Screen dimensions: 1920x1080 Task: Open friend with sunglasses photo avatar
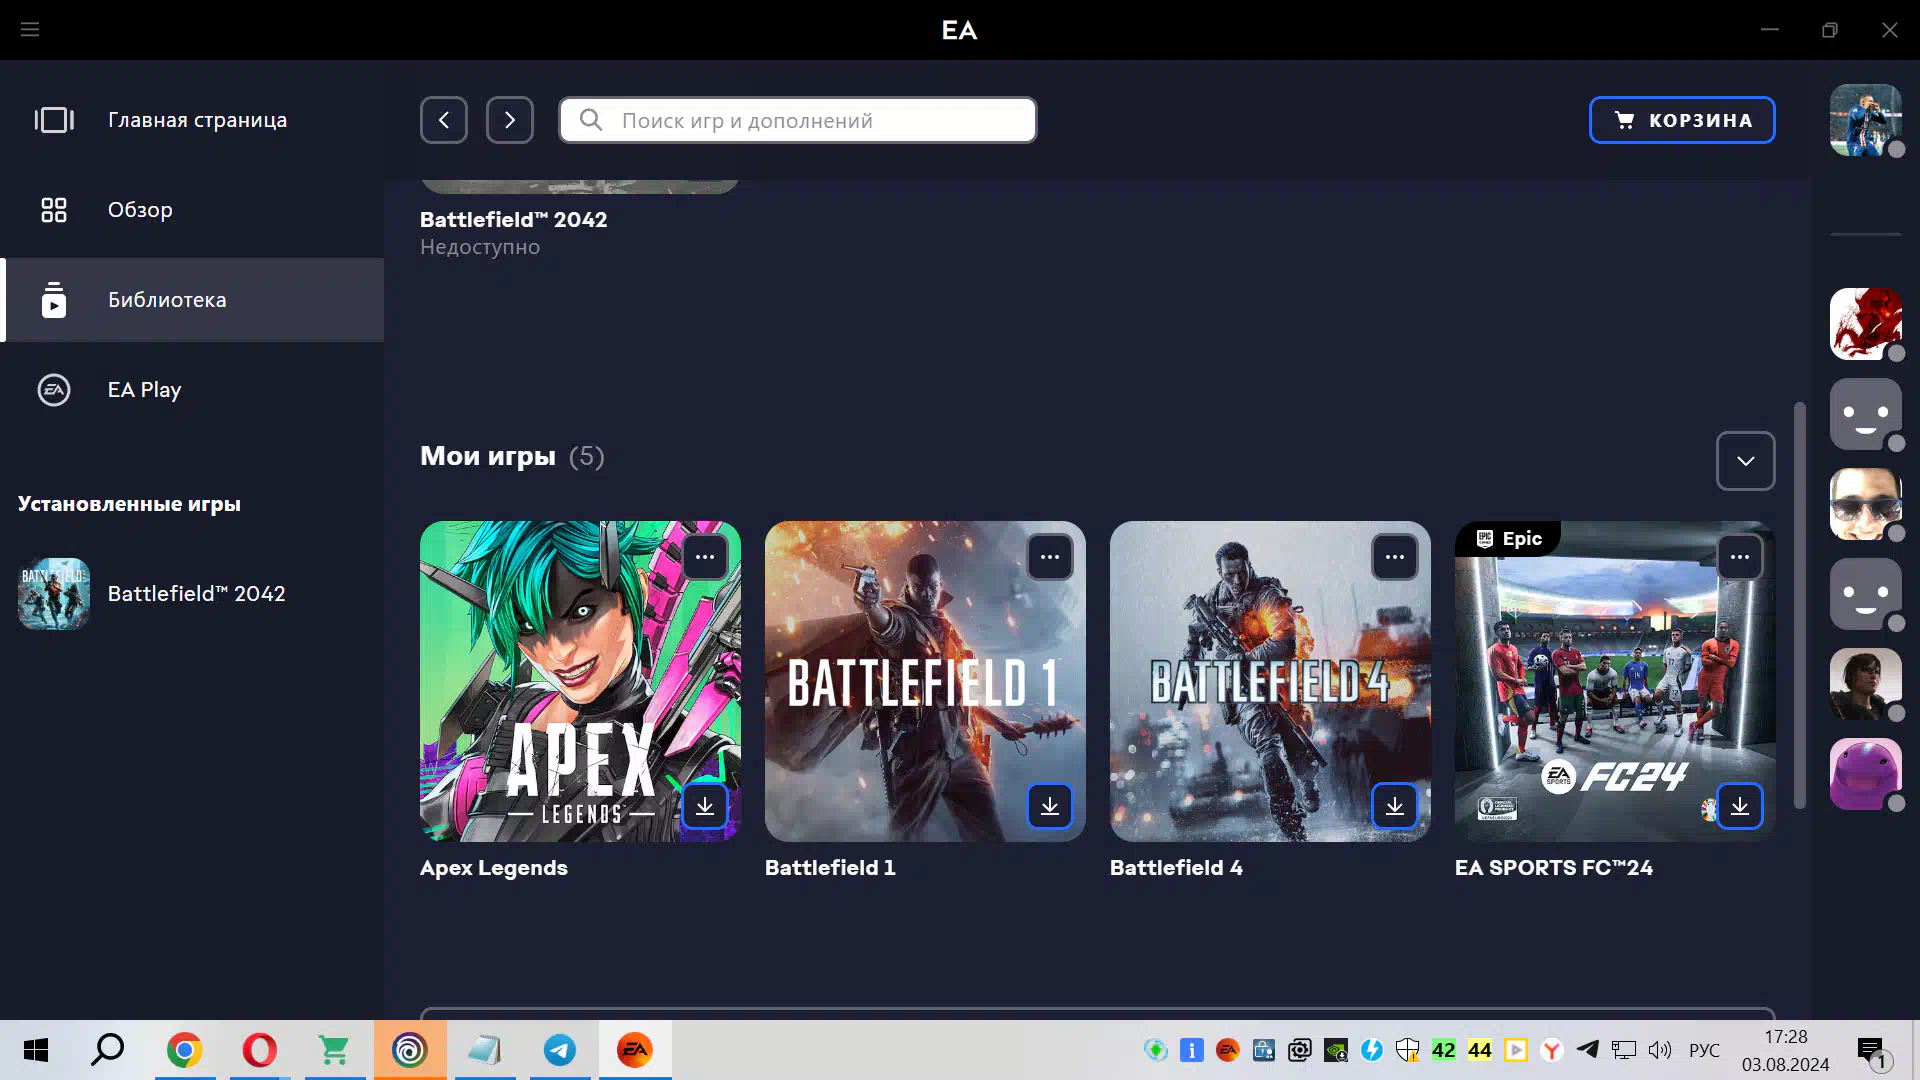coord(1866,504)
